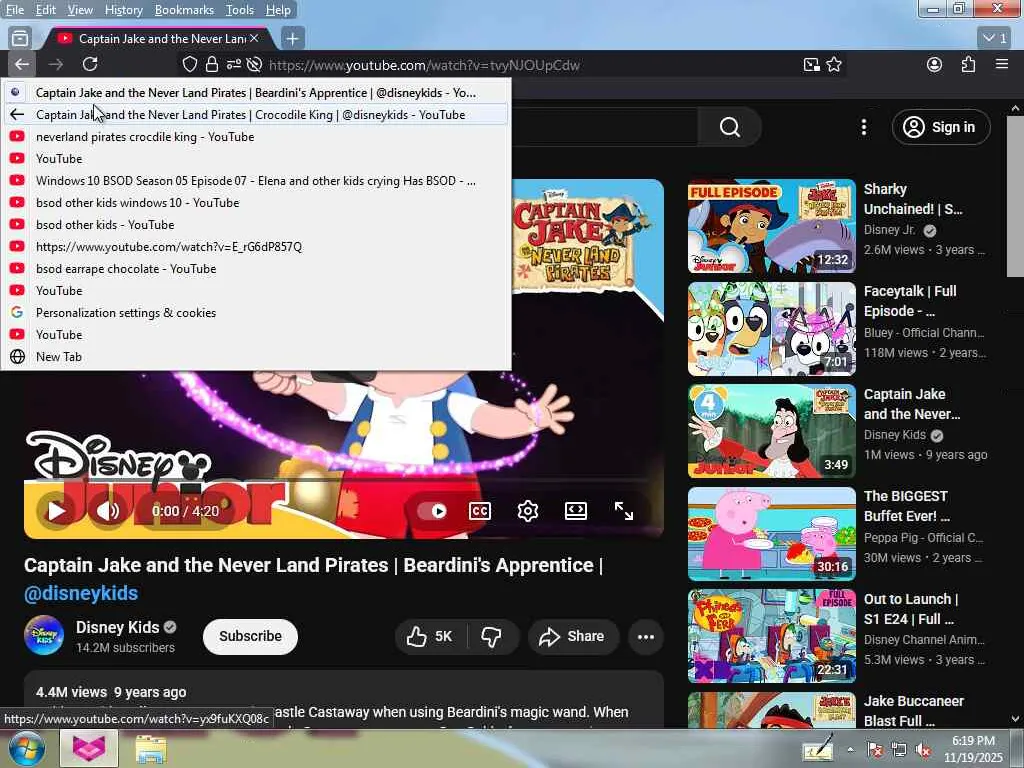Open the Disney Kids channel name link
1024x768 pixels.
(118, 627)
